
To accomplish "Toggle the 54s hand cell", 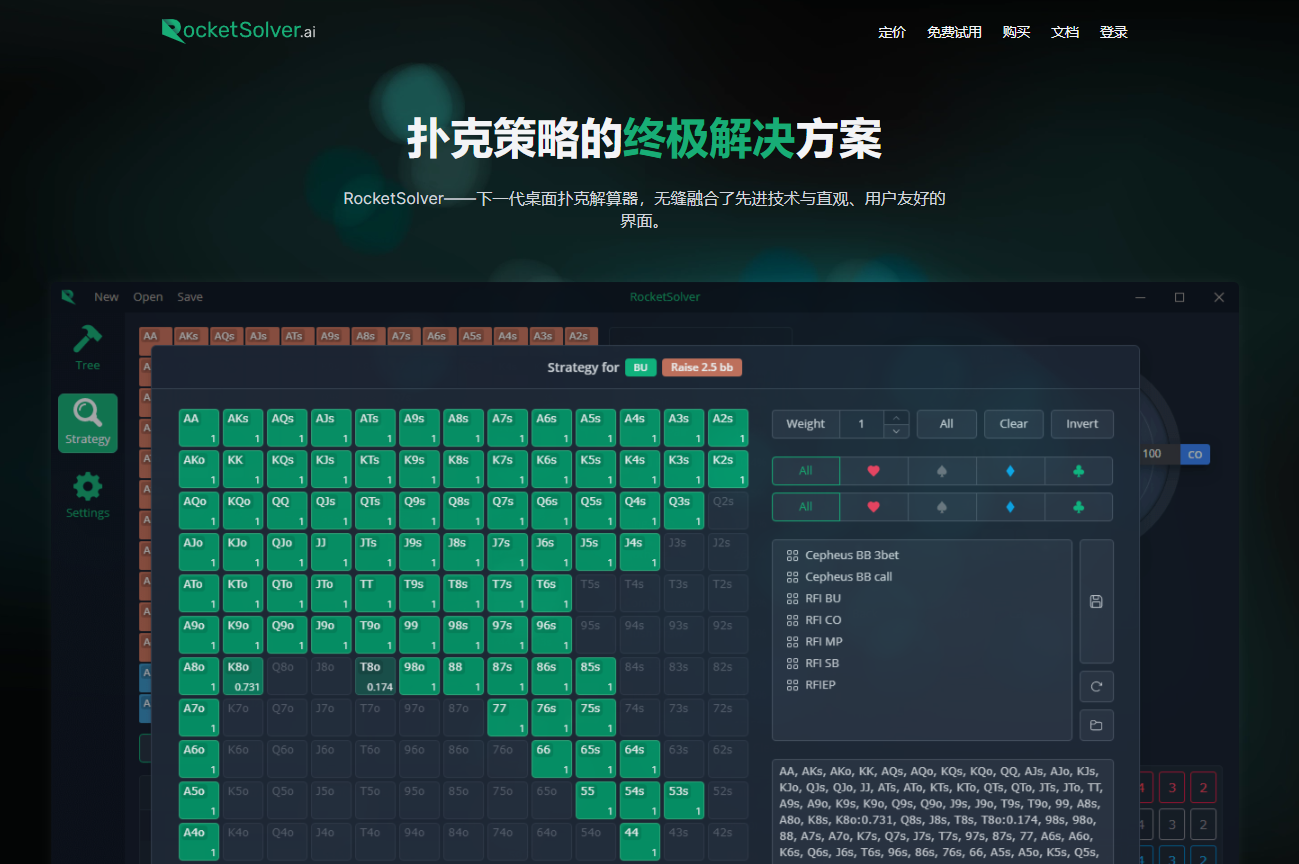I will (x=639, y=800).
